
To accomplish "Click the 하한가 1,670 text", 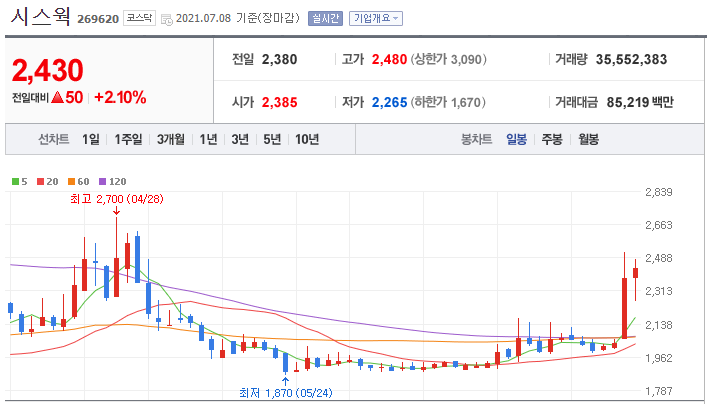I will (448, 103).
